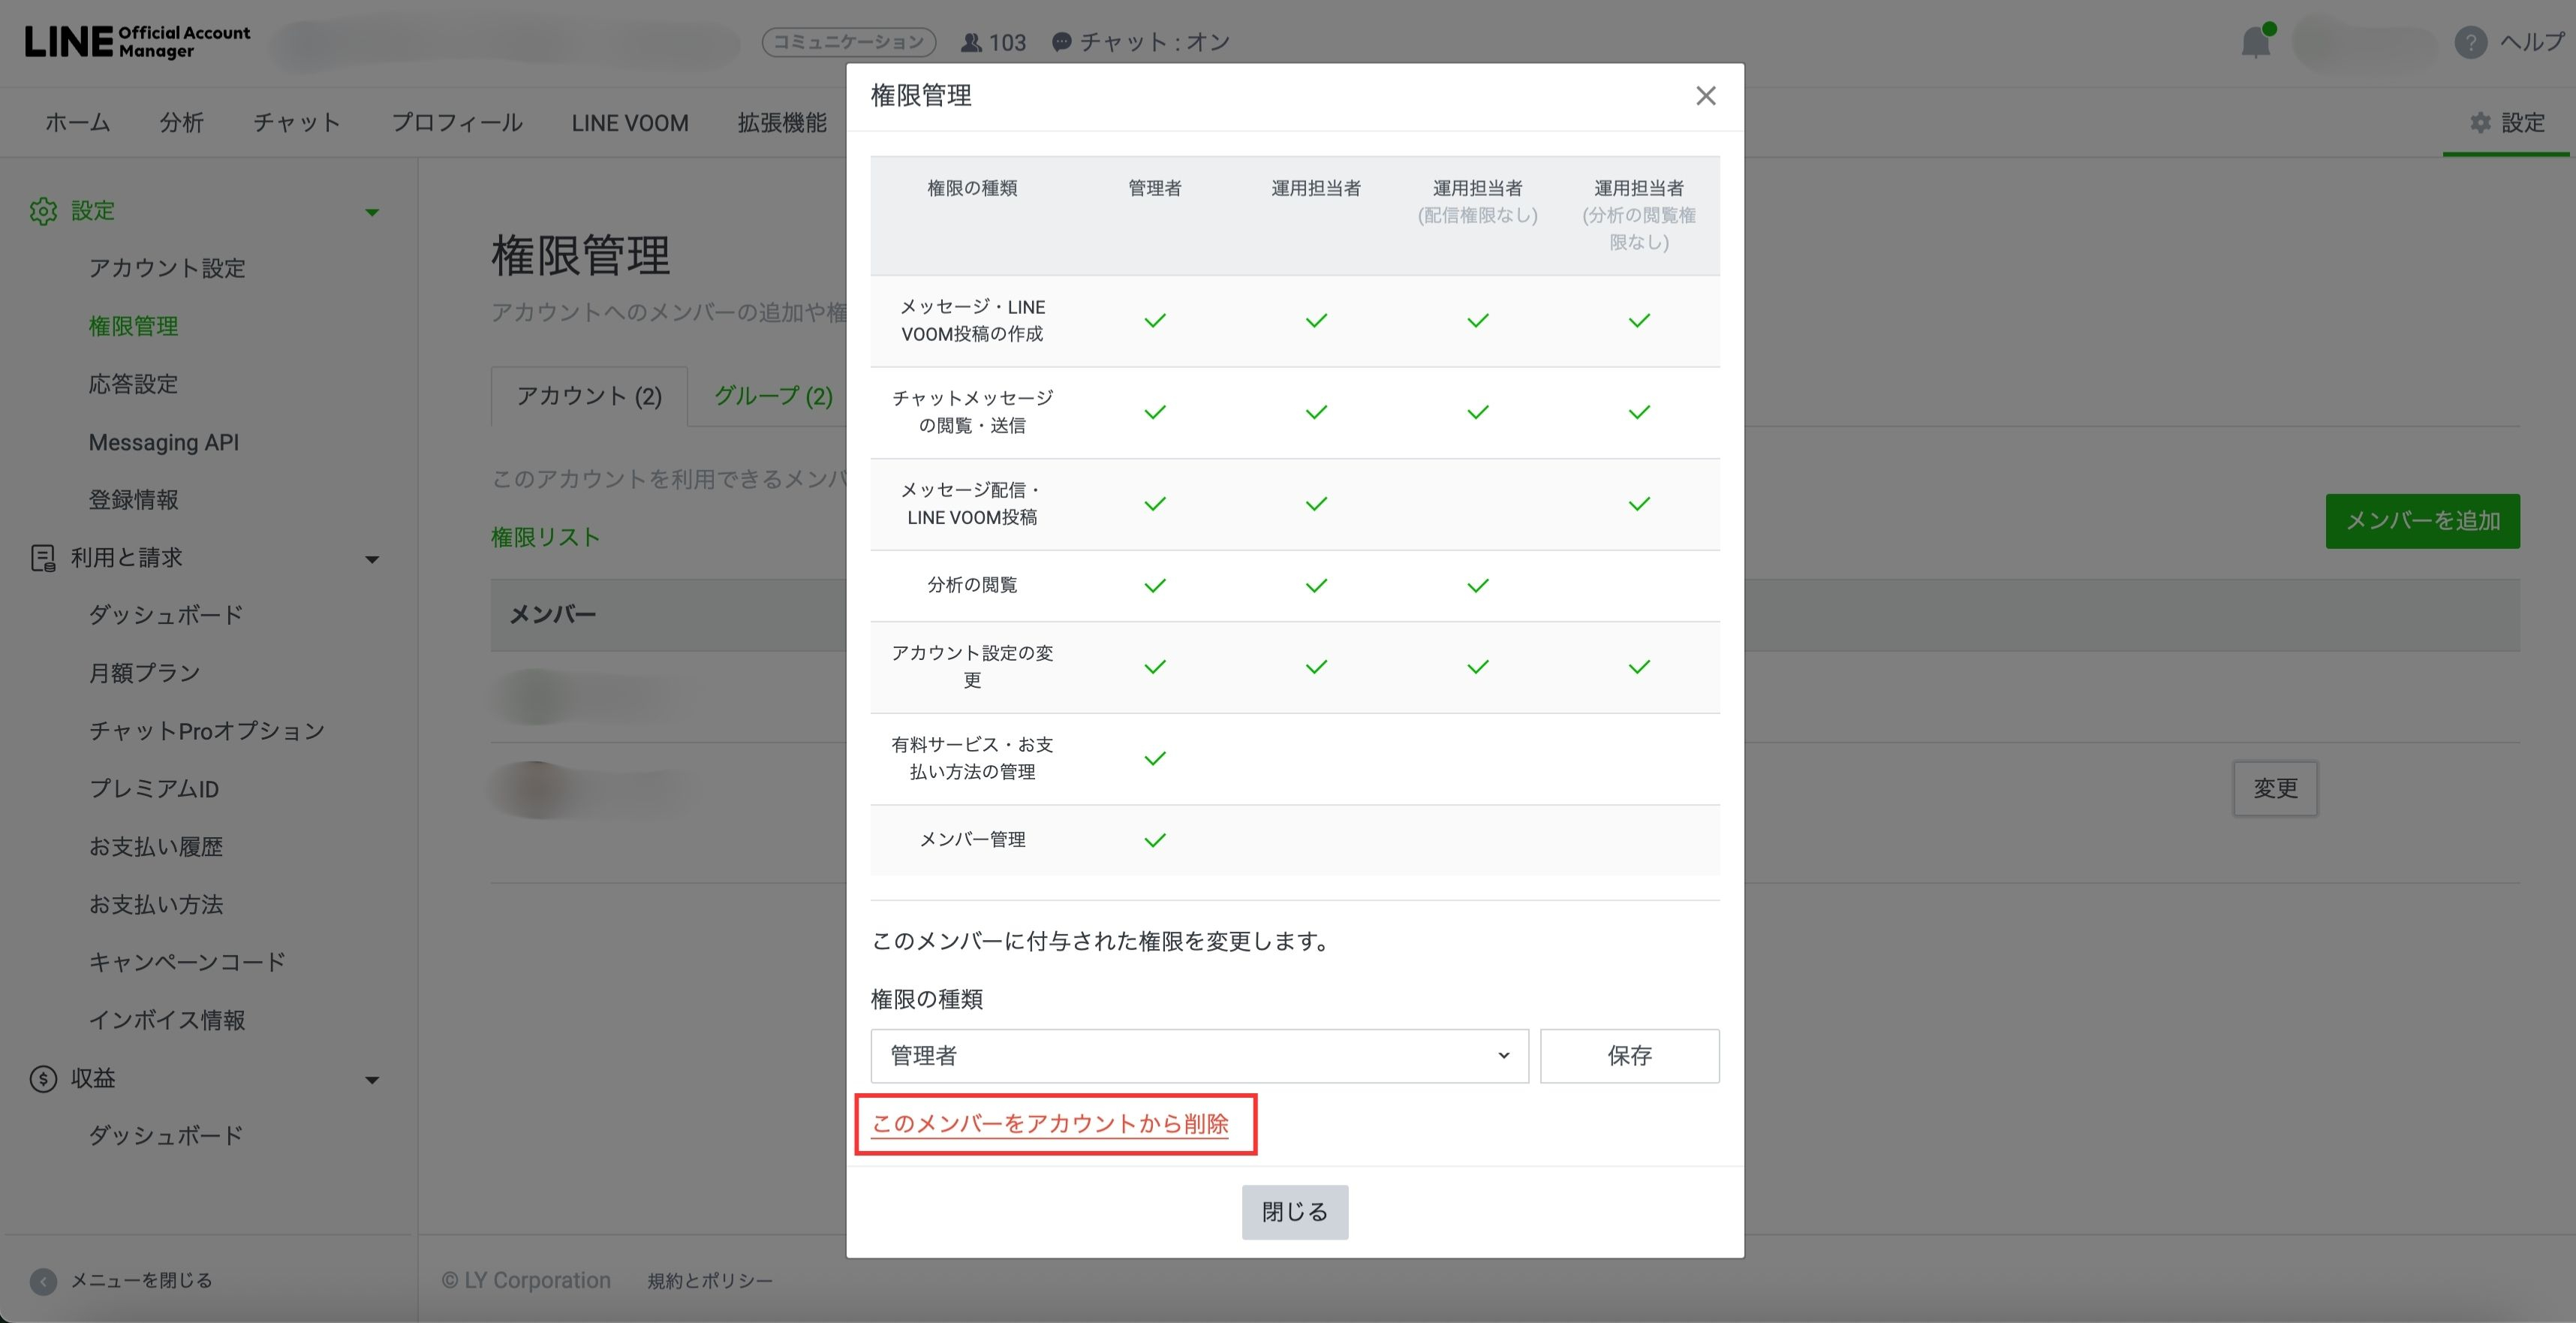The image size is (2576, 1323).
Task: Collapse the 利用と請求 section arrow
Action: tap(372, 559)
